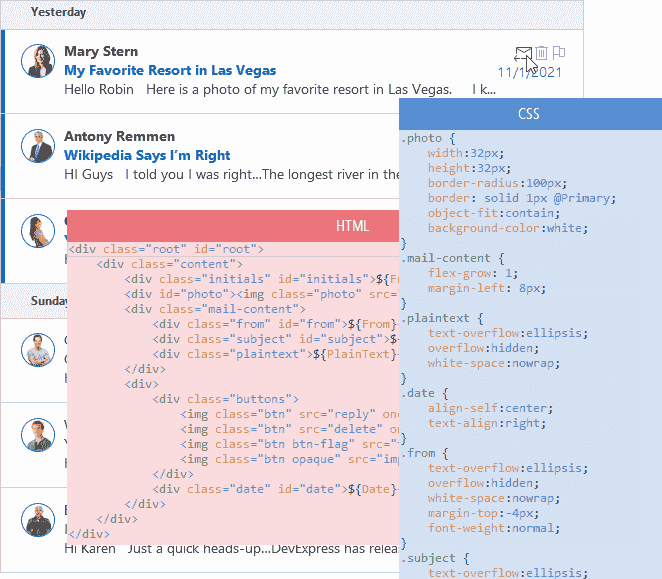Click the 'src="delete"' img code line
The height and width of the screenshot is (579, 662).
point(290,429)
